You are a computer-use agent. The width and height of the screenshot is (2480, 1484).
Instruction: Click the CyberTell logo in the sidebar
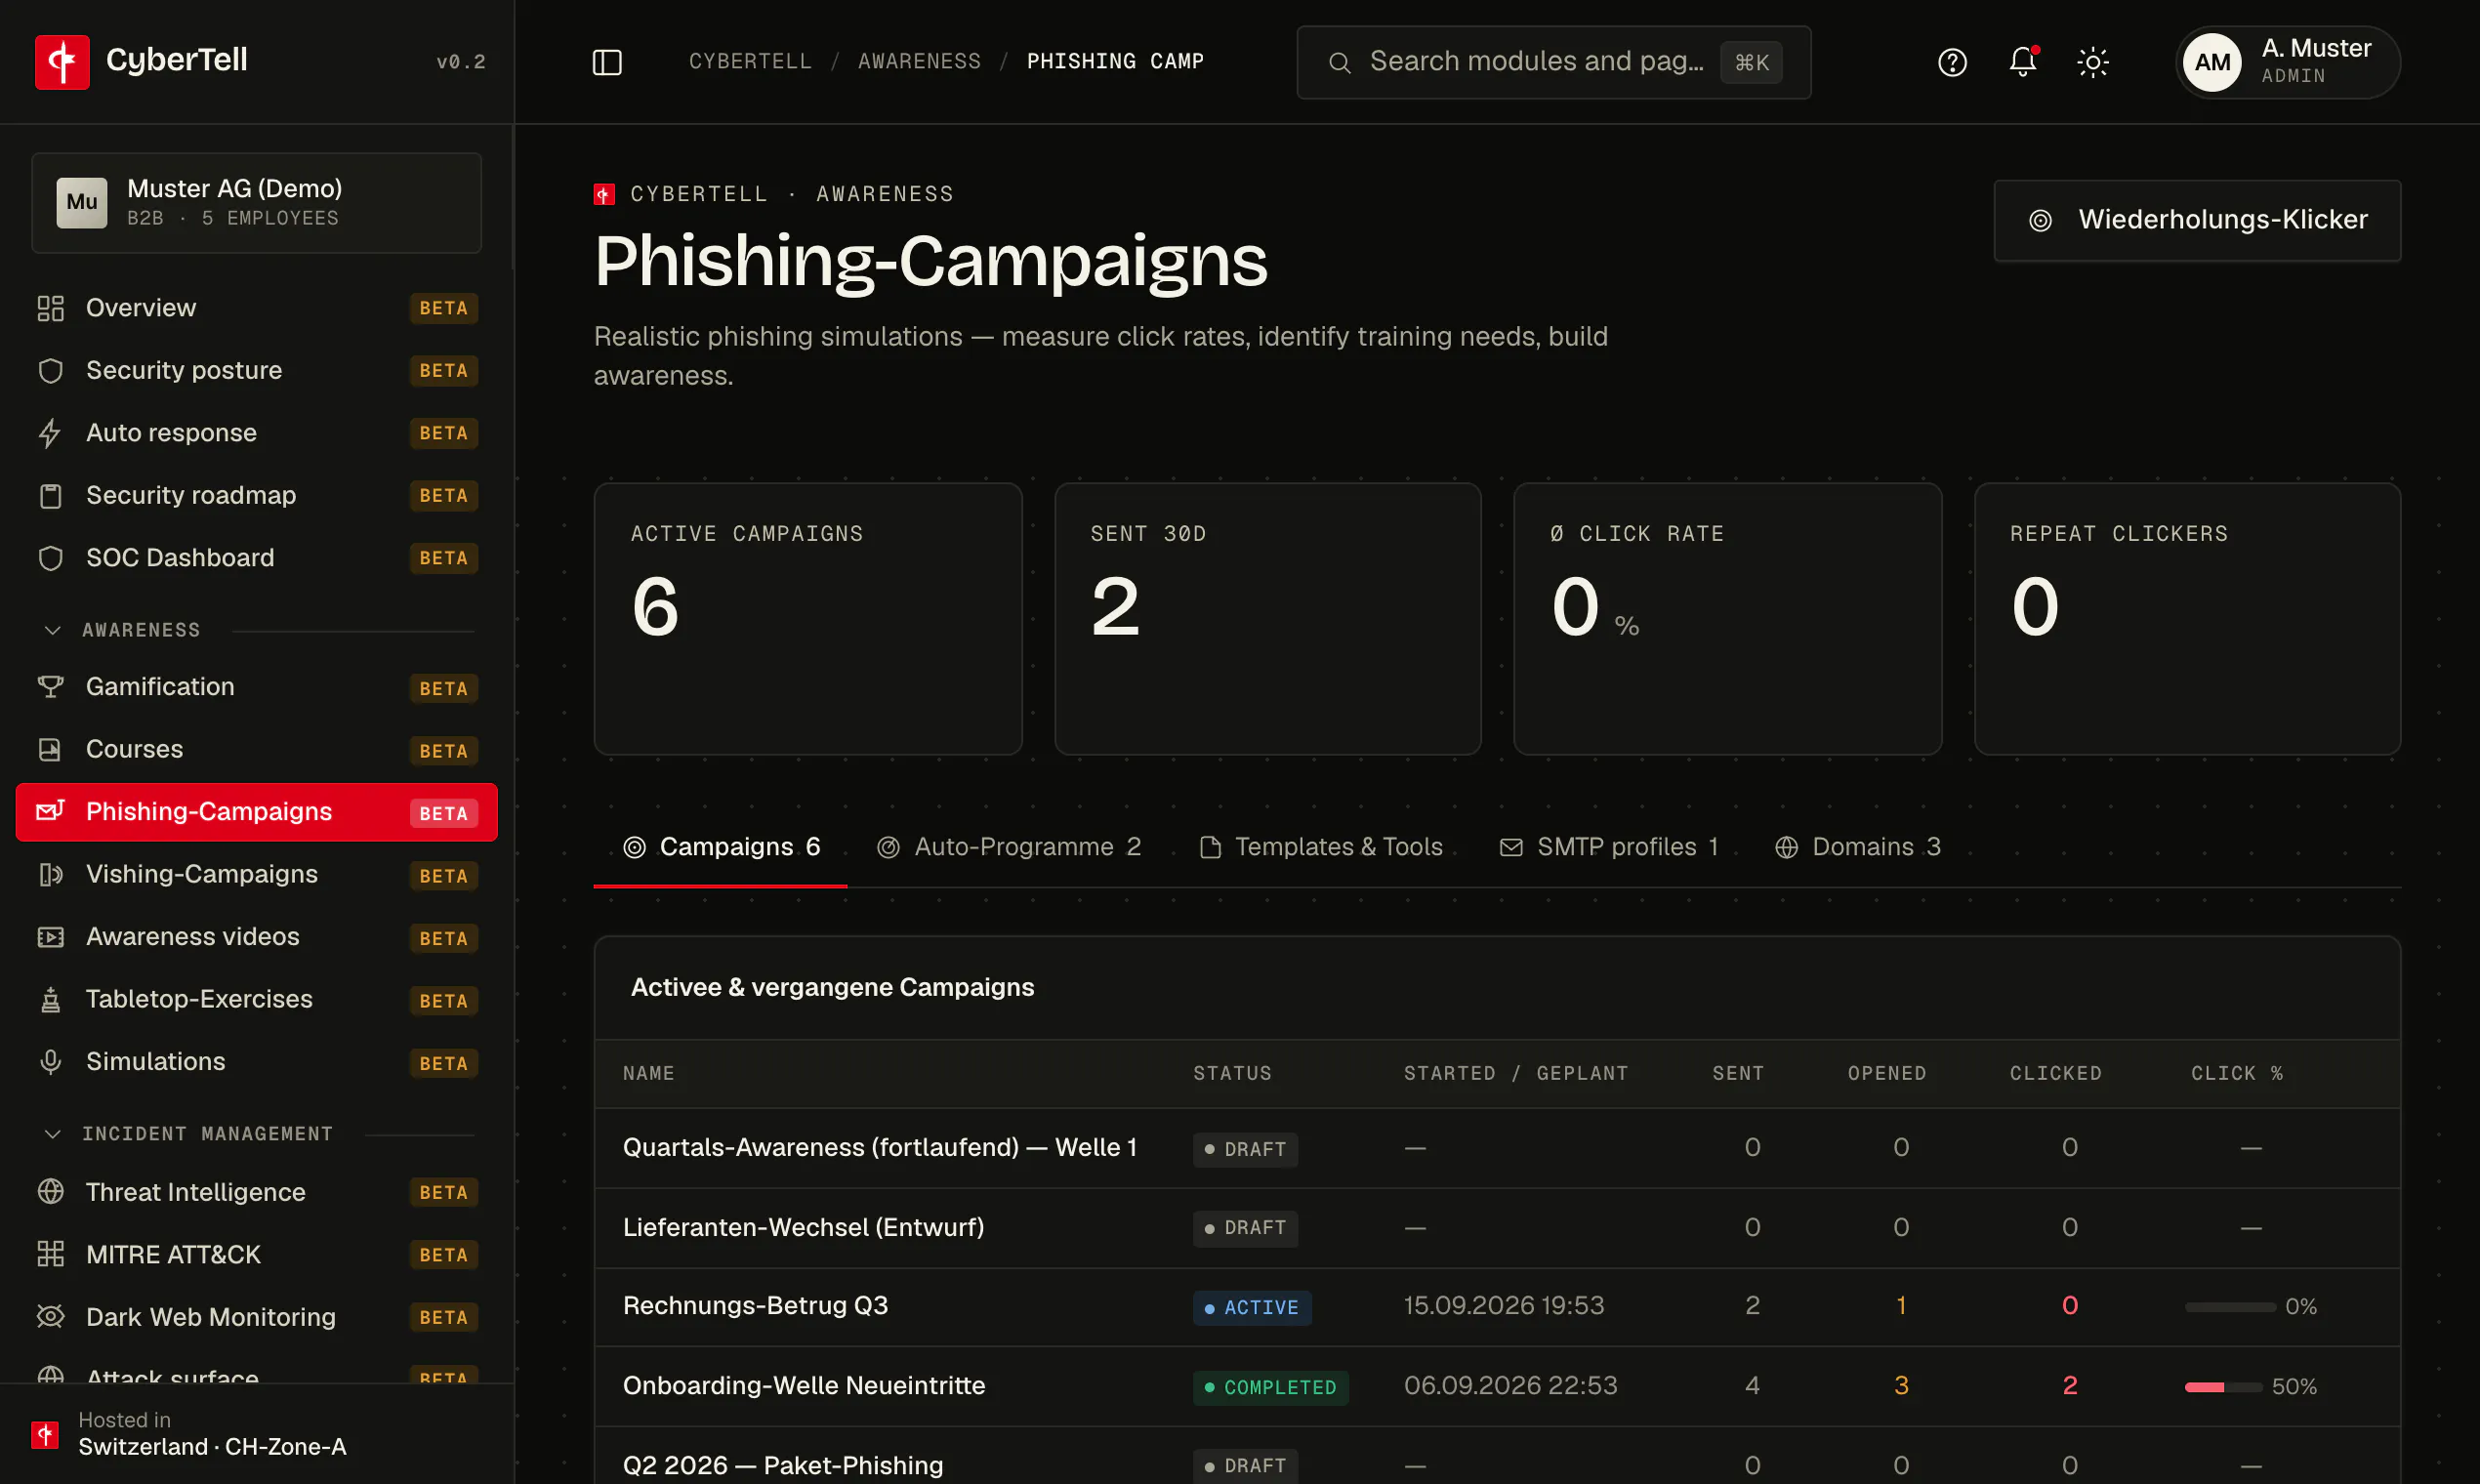(62, 62)
